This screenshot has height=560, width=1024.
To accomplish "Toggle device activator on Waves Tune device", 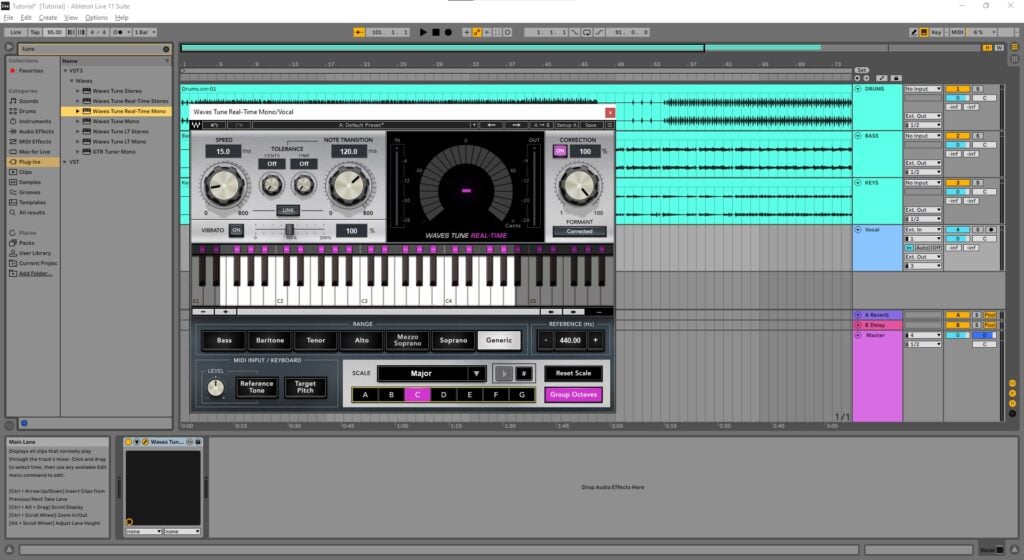I will [x=129, y=442].
